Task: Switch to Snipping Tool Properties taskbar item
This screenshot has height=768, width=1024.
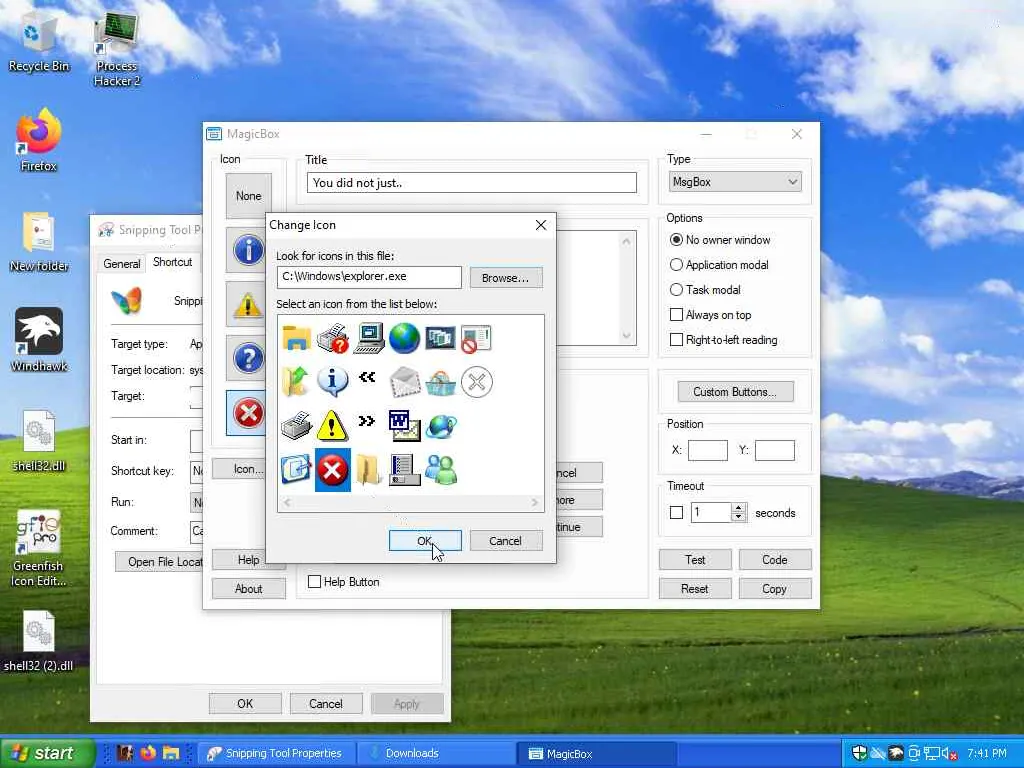Action: (276, 753)
